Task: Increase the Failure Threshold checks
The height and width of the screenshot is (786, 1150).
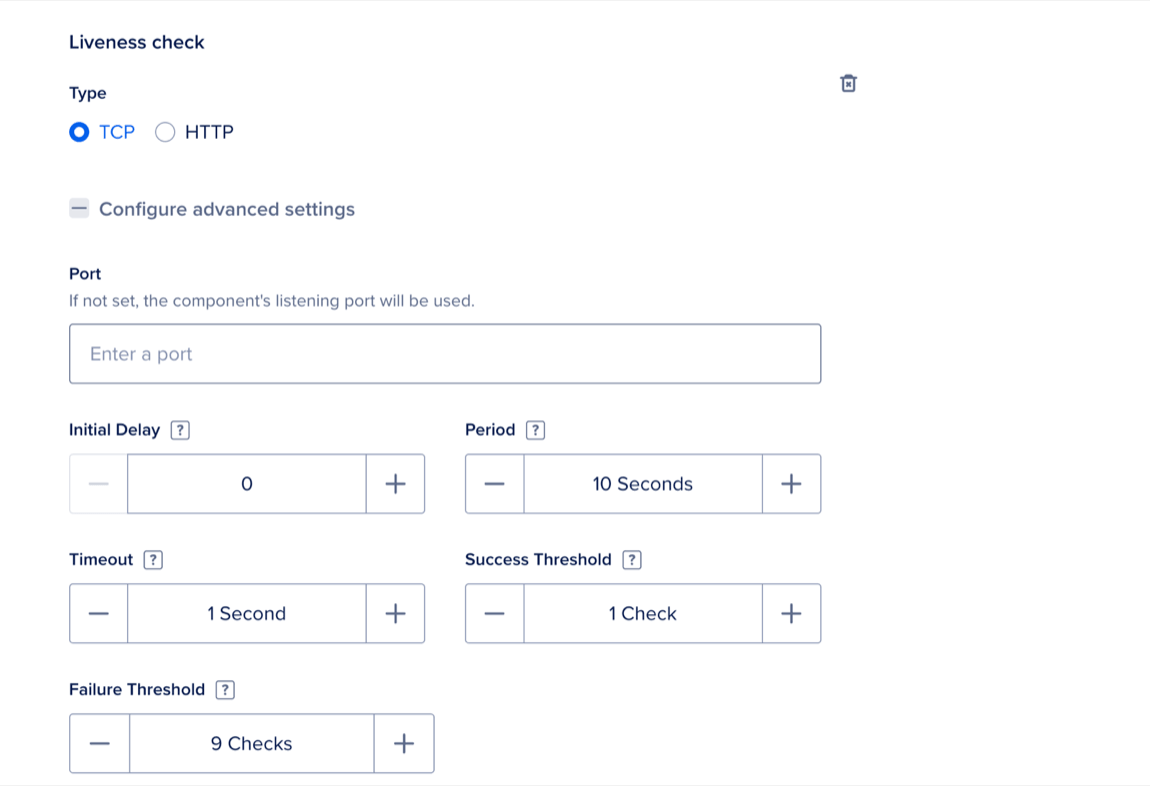Action: pyautogui.click(x=404, y=744)
